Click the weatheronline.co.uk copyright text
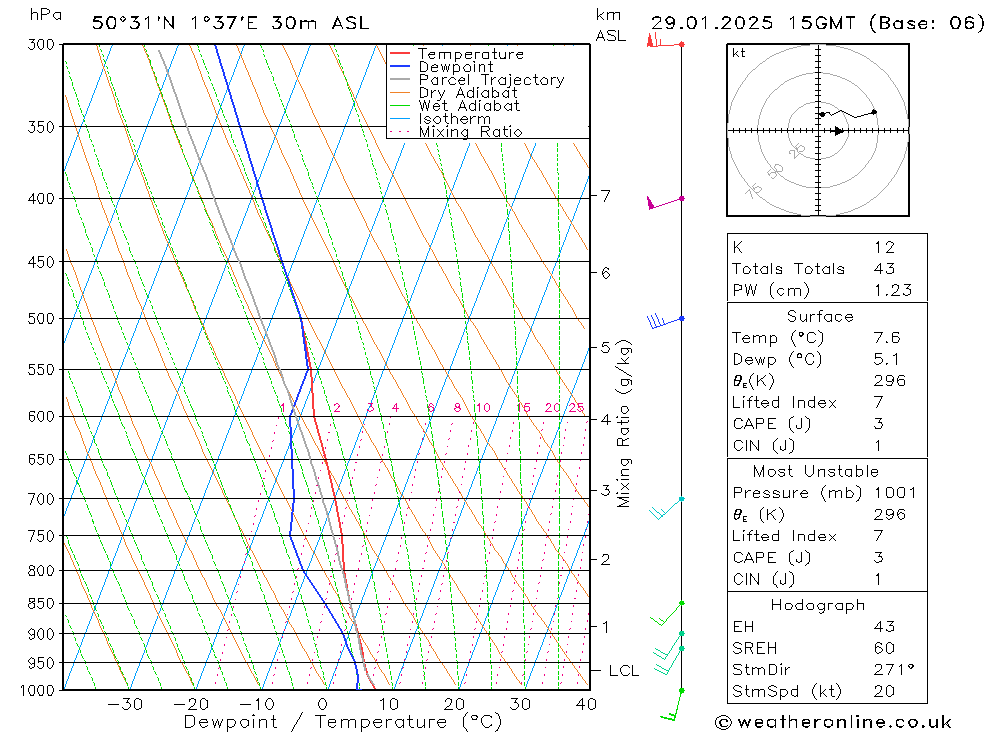The width and height of the screenshot is (1000, 733). [833, 722]
